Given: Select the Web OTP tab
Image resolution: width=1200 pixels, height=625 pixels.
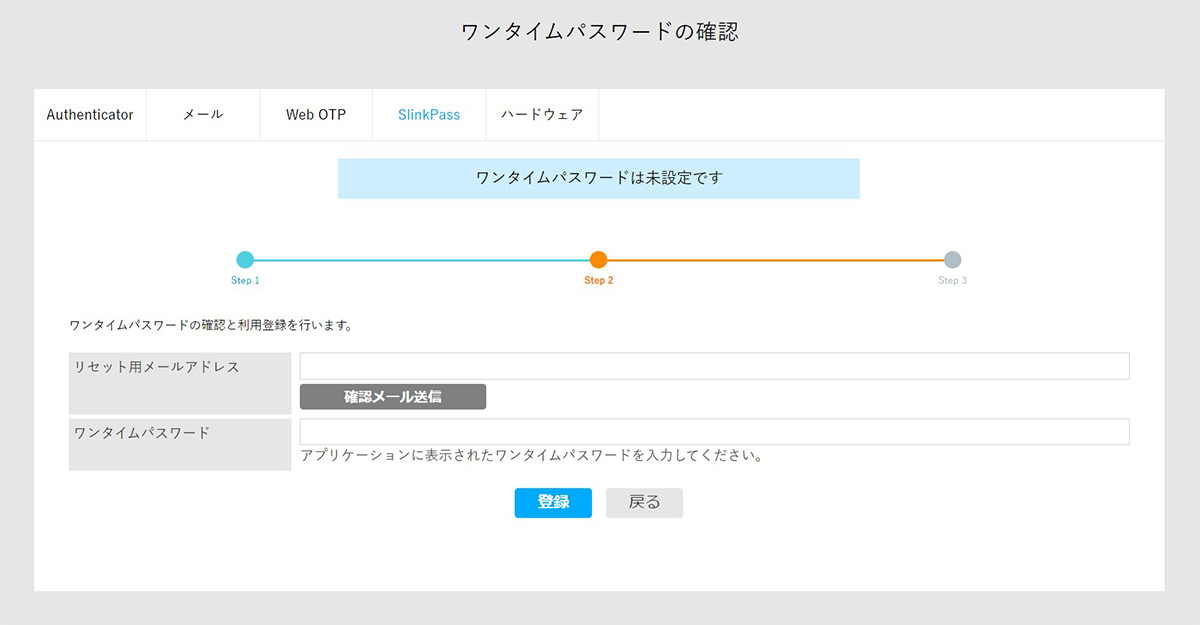Looking at the screenshot, I should pyautogui.click(x=316, y=115).
